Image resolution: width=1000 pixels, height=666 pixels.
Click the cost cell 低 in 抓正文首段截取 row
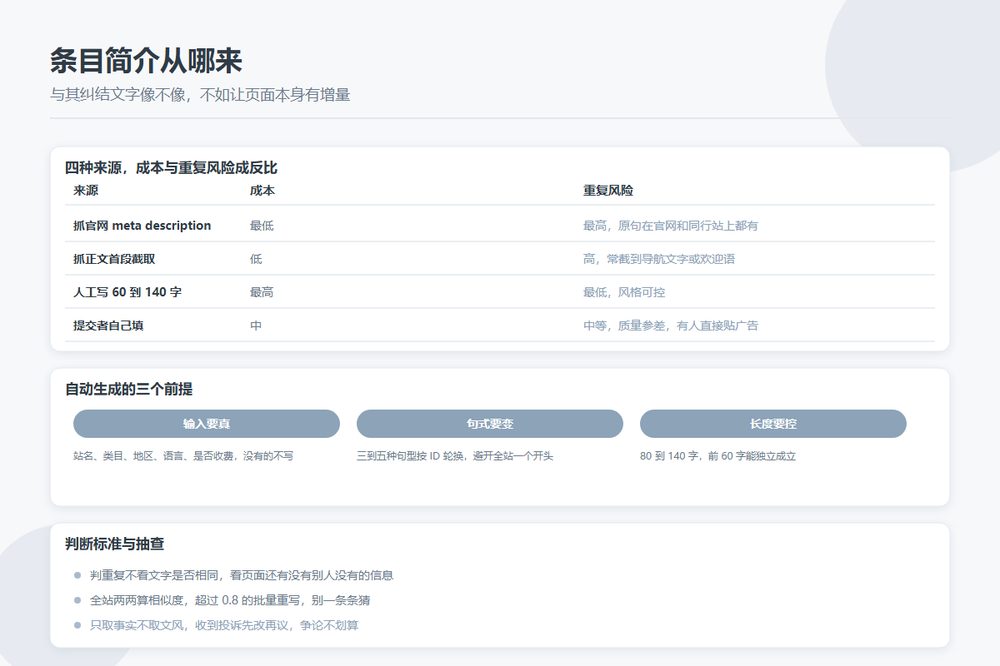(256, 259)
